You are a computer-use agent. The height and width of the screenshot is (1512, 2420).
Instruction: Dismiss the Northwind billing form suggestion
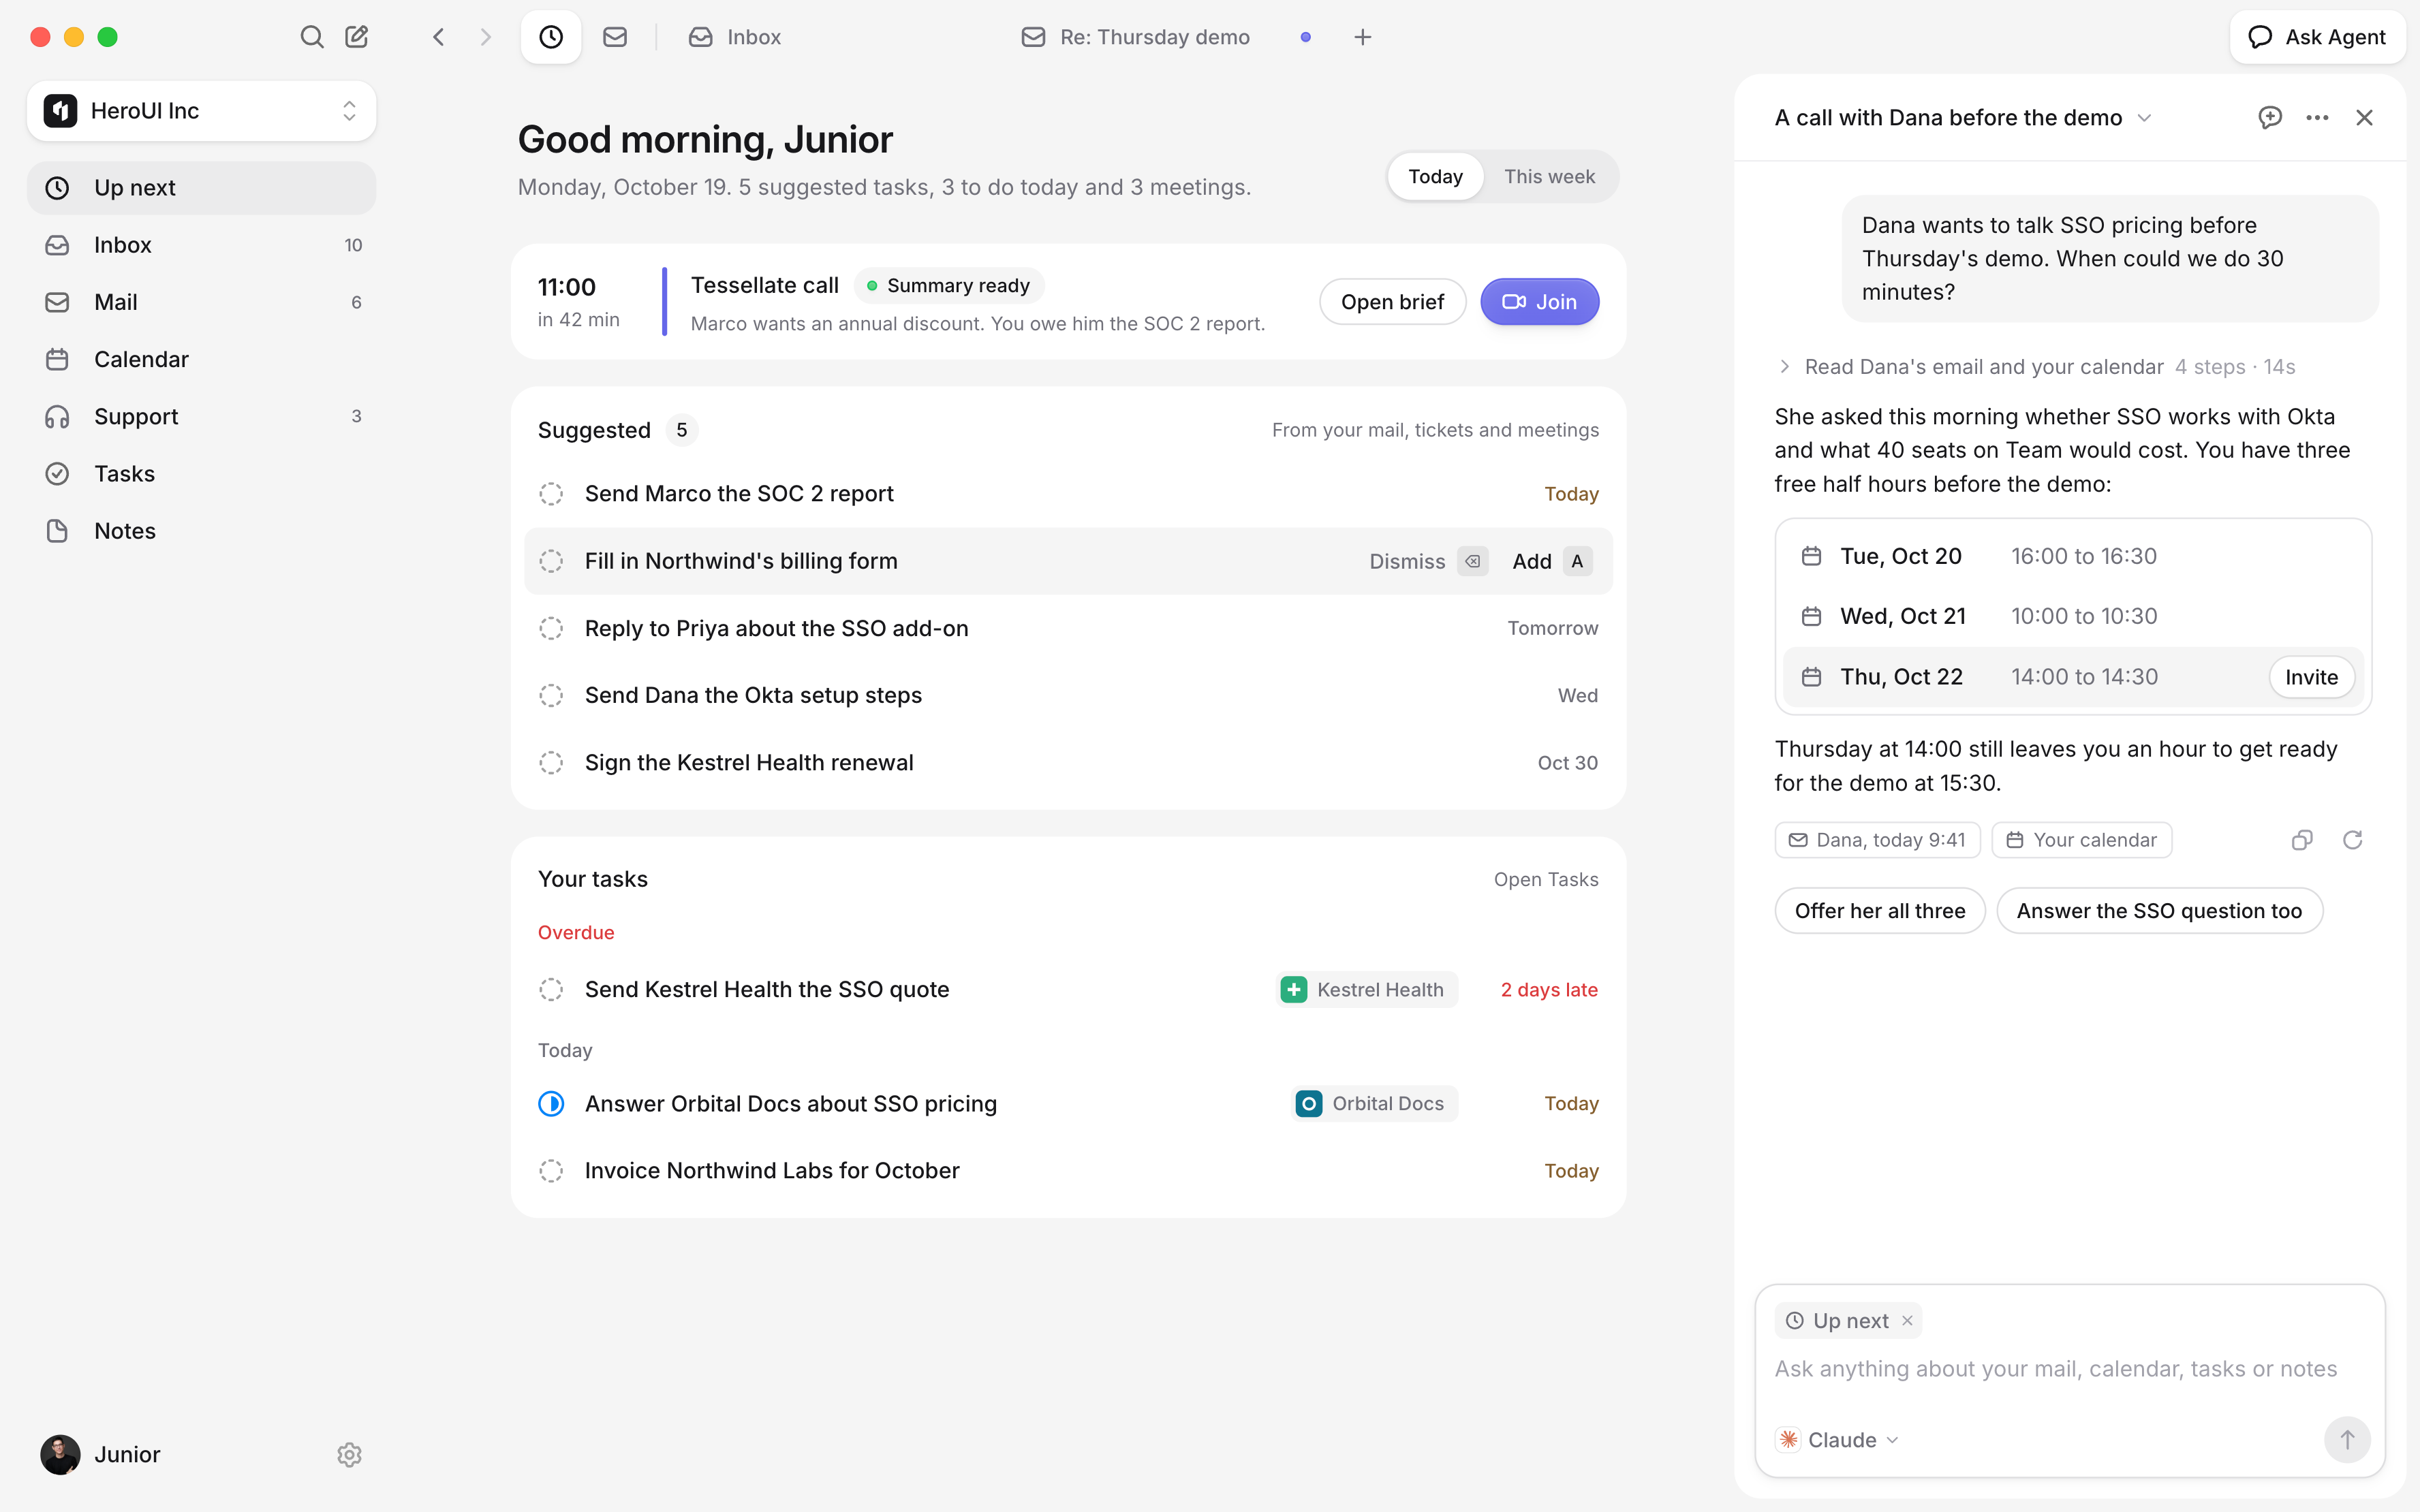(1428, 561)
